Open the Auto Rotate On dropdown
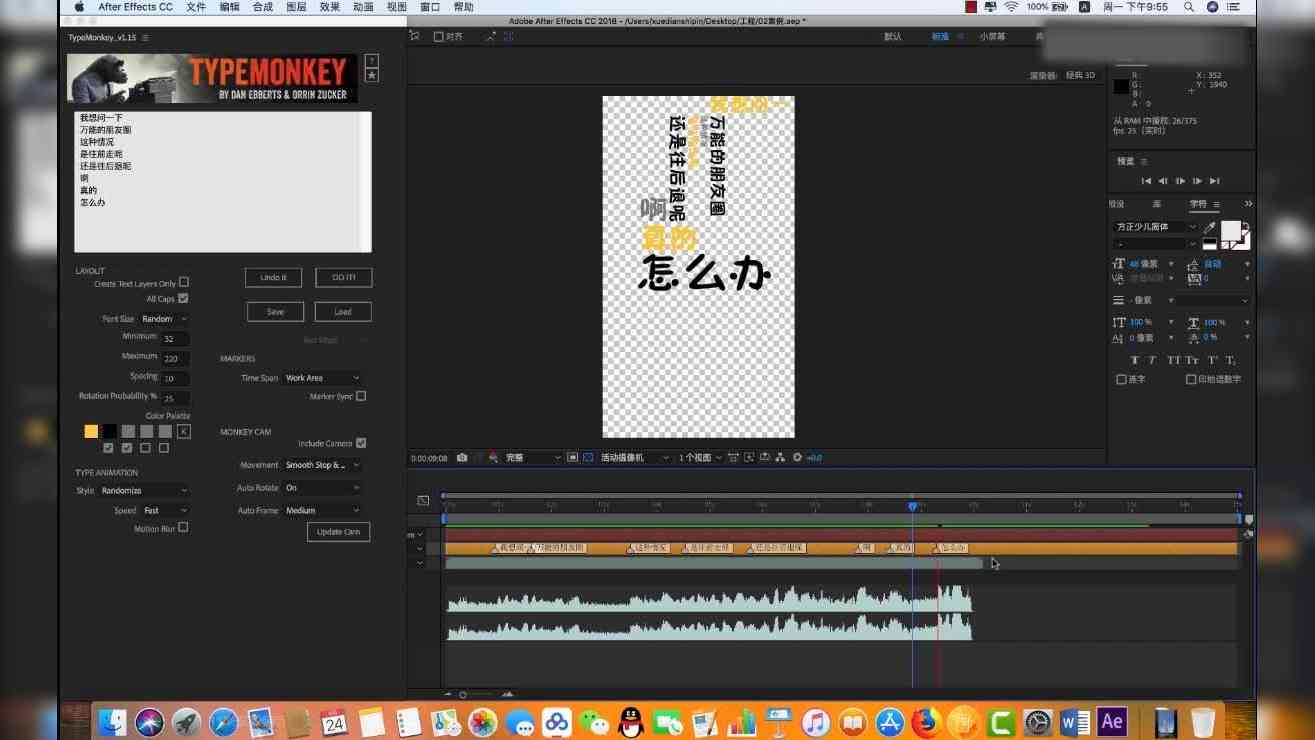This screenshot has width=1315, height=740. [322, 488]
